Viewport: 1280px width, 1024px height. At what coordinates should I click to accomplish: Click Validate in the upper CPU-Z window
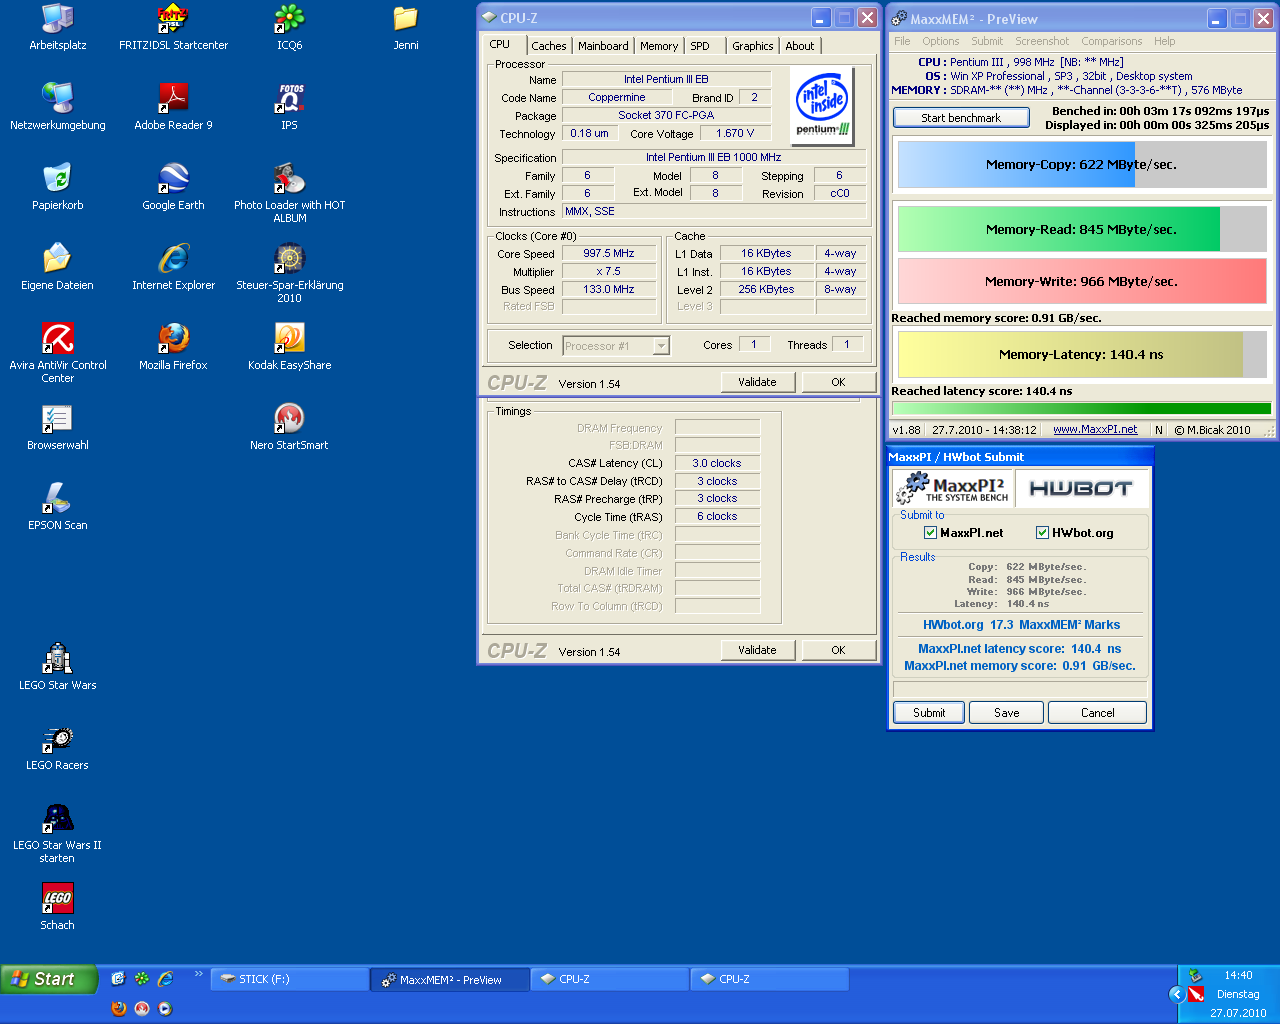(x=757, y=382)
